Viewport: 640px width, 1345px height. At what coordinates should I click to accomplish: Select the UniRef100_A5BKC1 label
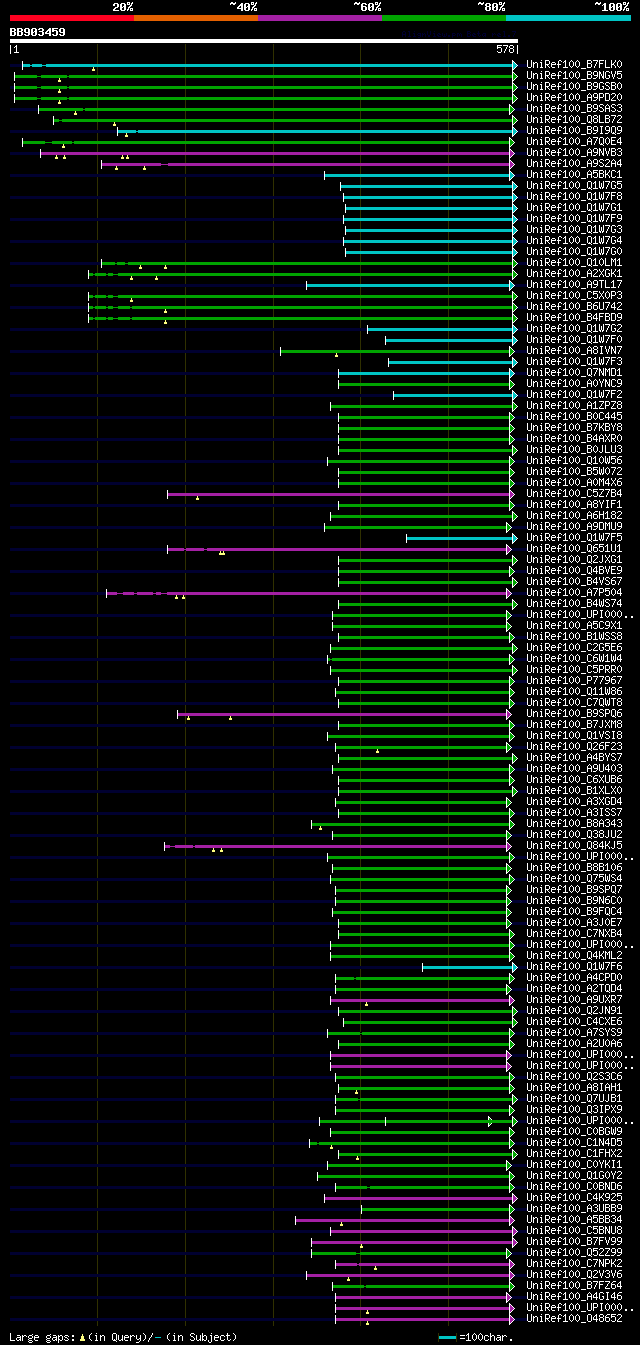pyautogui.click(x=574, y=175)
